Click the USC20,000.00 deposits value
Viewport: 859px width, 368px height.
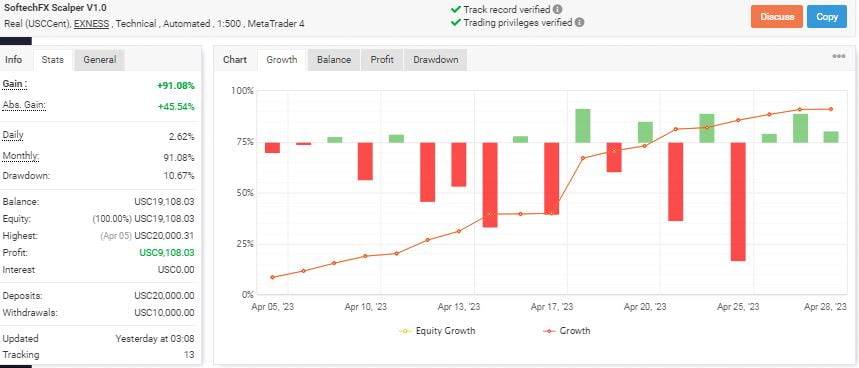(x=164, y=296)
